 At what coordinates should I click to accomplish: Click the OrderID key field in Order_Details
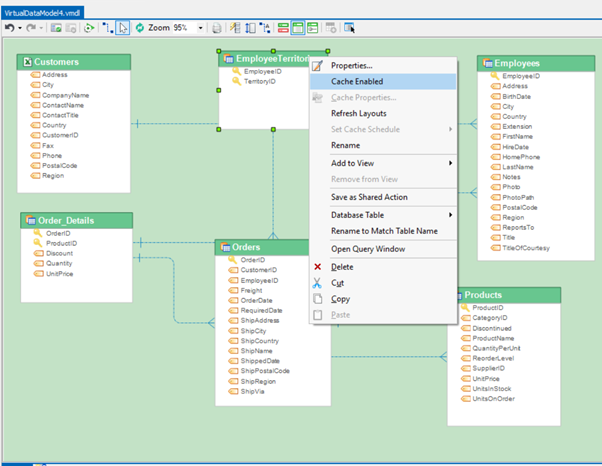(x=58, y=233)
